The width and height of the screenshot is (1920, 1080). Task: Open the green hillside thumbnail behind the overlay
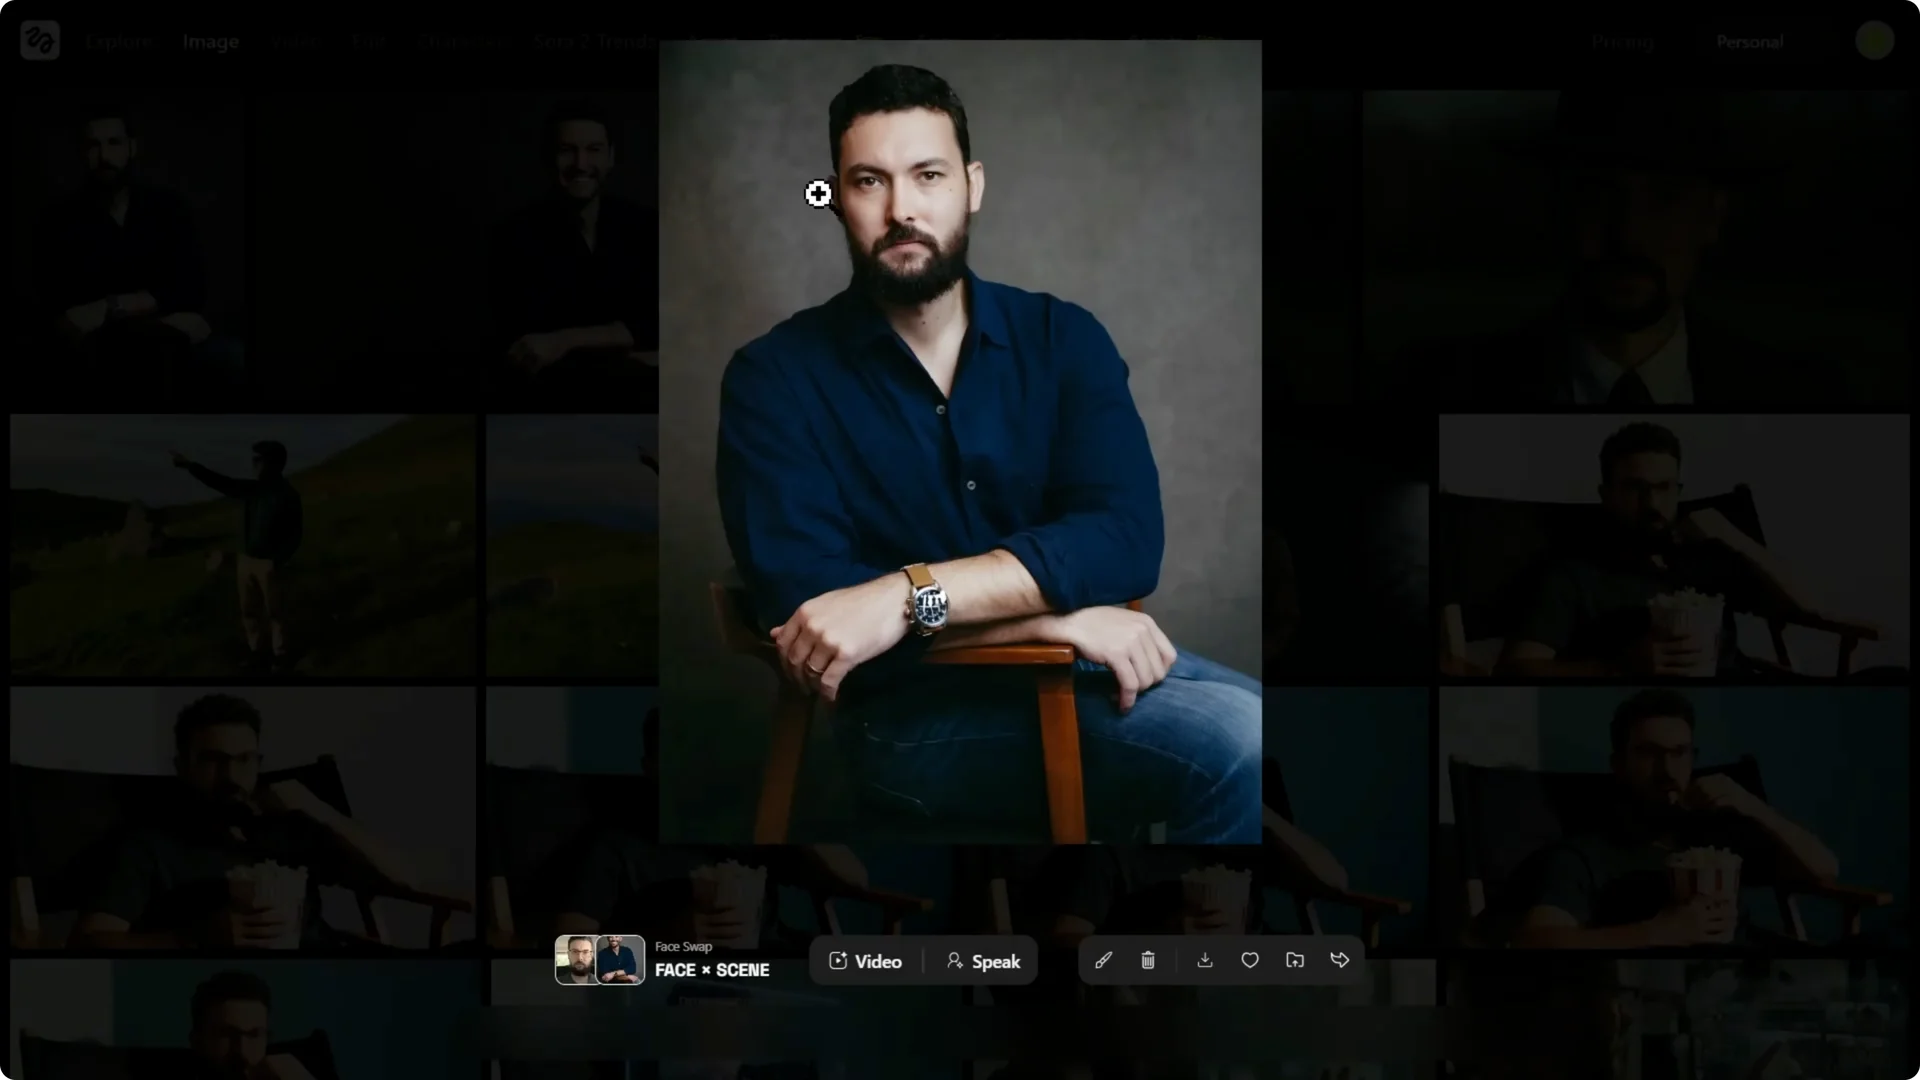242,546
